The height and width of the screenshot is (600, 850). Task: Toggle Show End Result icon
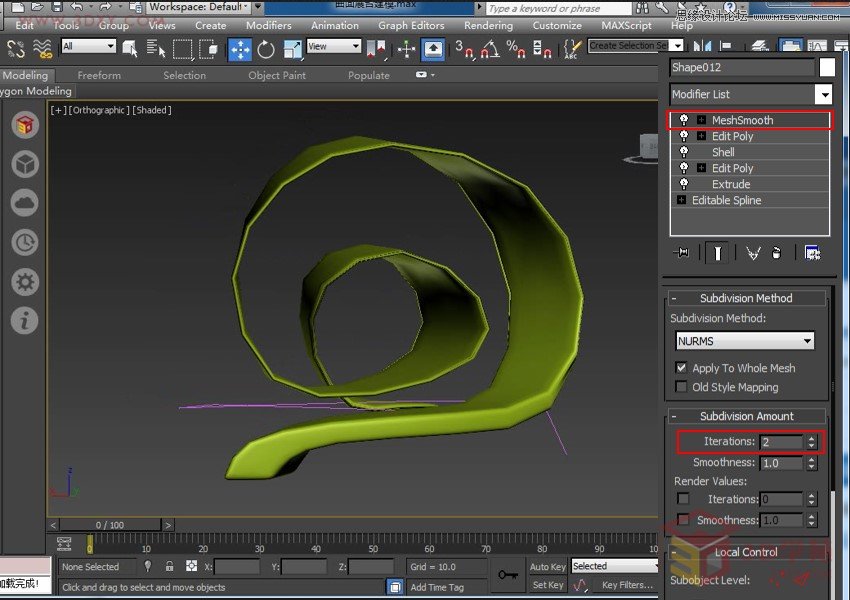[x=717, y=253]
